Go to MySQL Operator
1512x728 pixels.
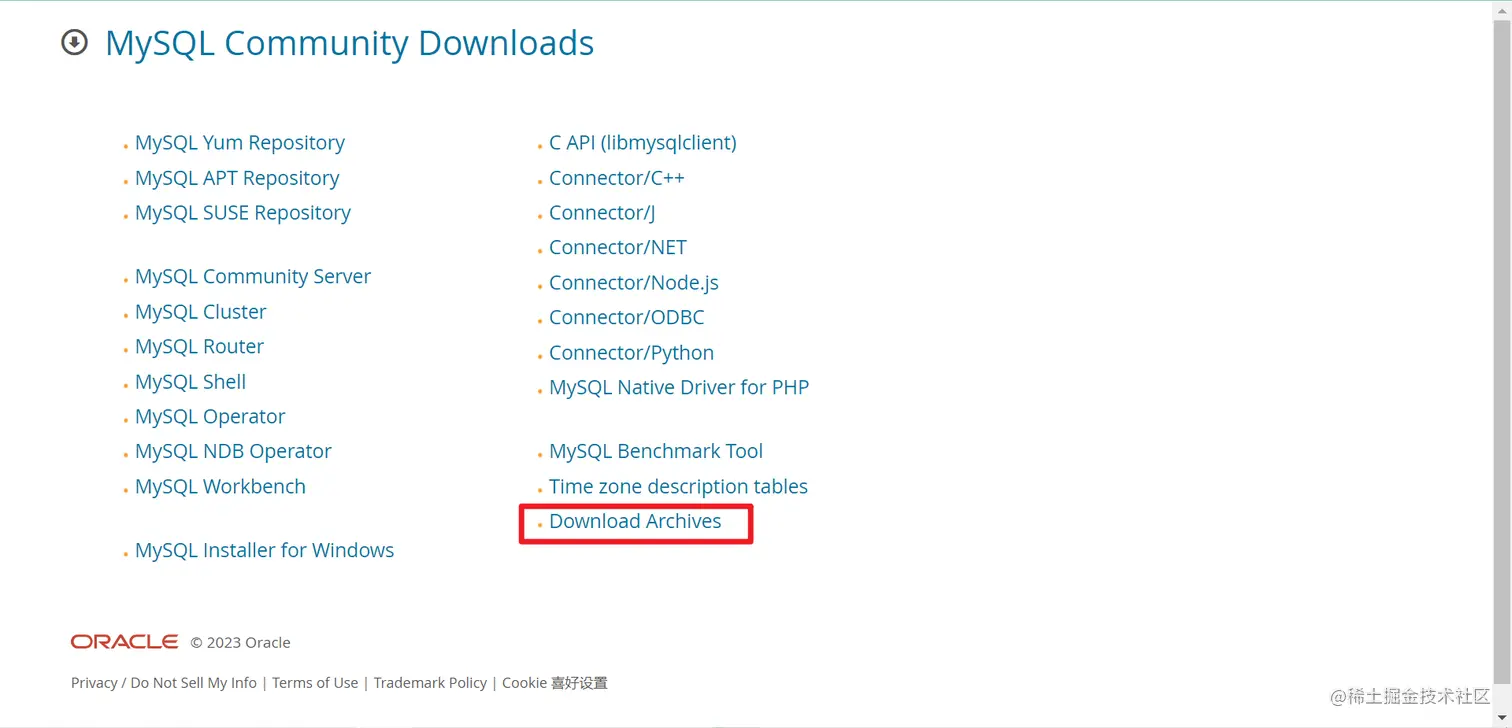210,417
